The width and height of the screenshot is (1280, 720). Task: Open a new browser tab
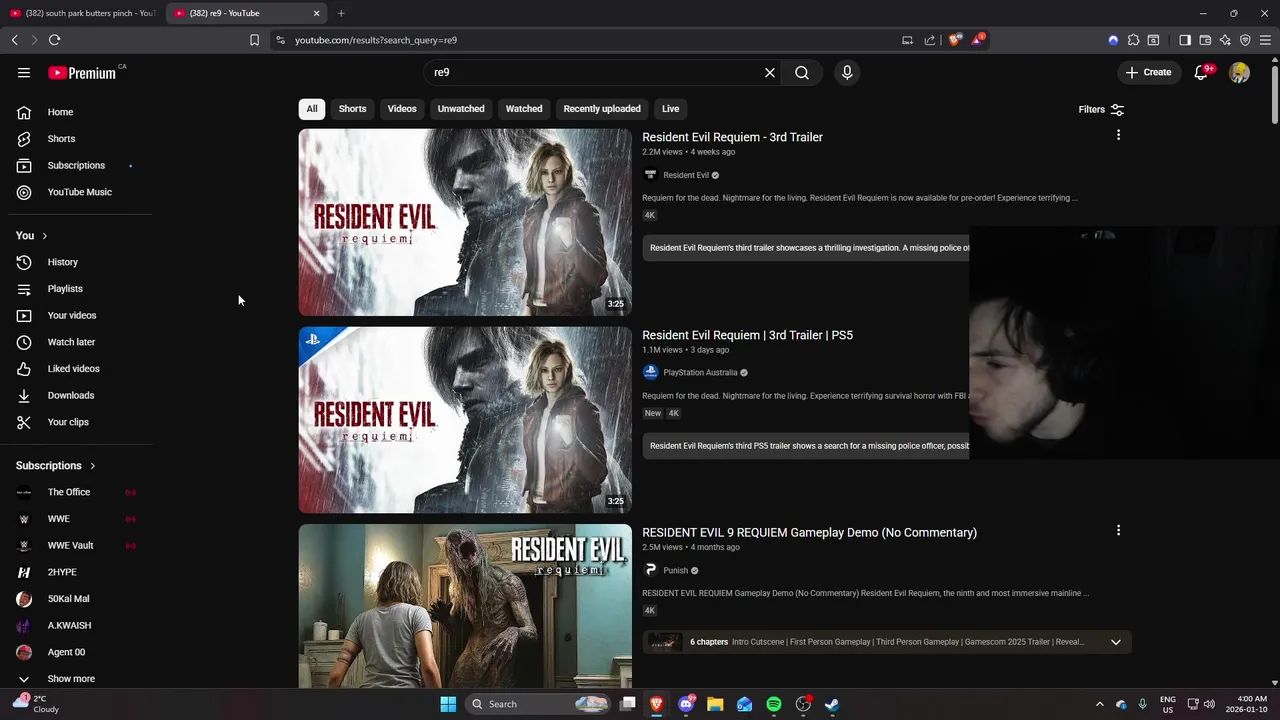(x=341, y=13)
